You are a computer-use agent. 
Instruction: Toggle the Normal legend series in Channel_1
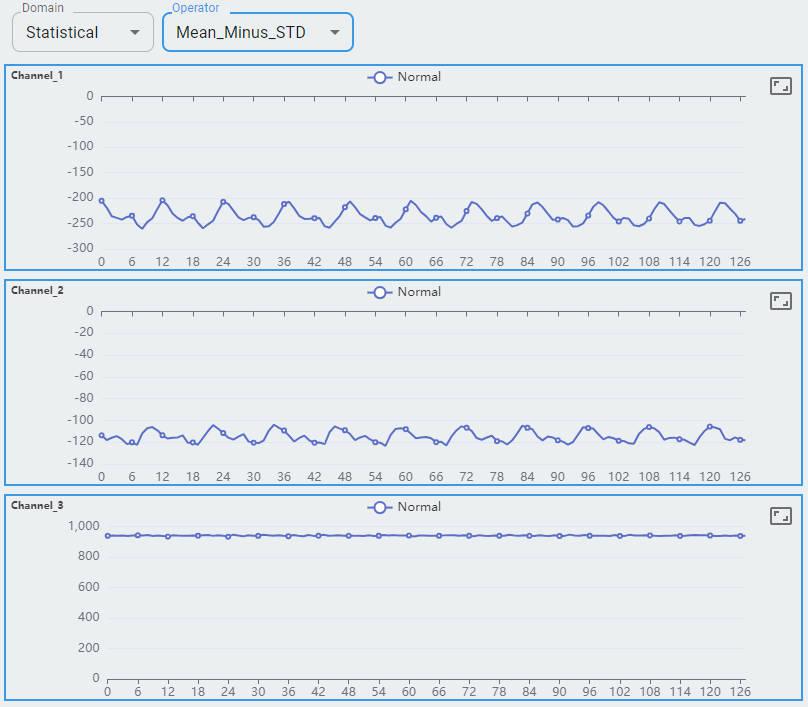404,77
